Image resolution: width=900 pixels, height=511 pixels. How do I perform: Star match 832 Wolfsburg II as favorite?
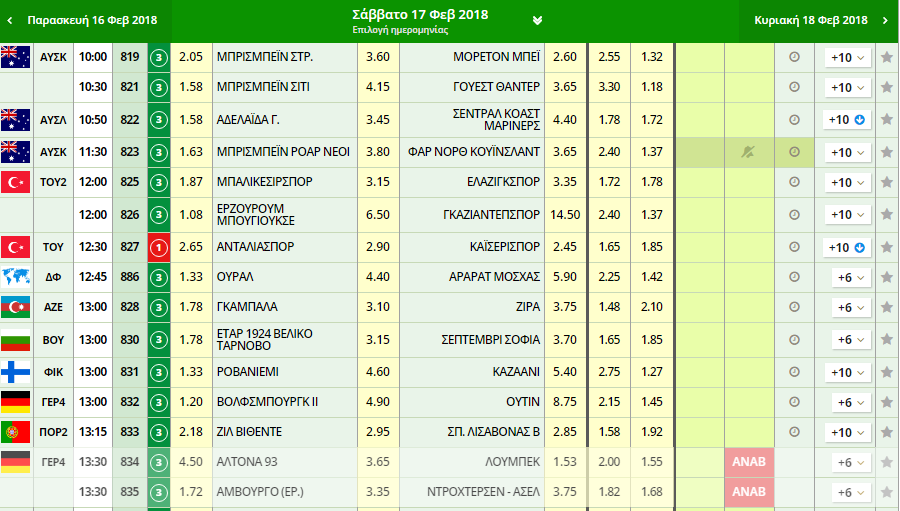[x=886, y=401]
